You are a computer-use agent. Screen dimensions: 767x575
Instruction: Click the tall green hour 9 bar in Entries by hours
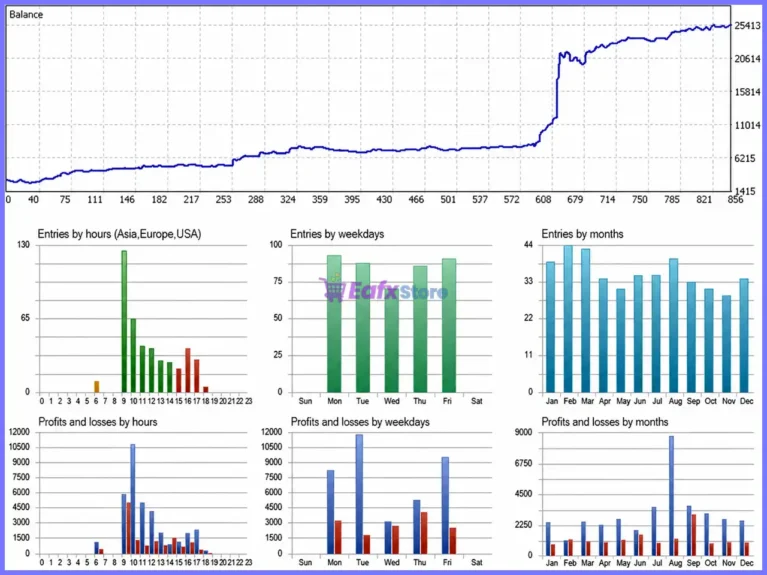tap(124, 322)
